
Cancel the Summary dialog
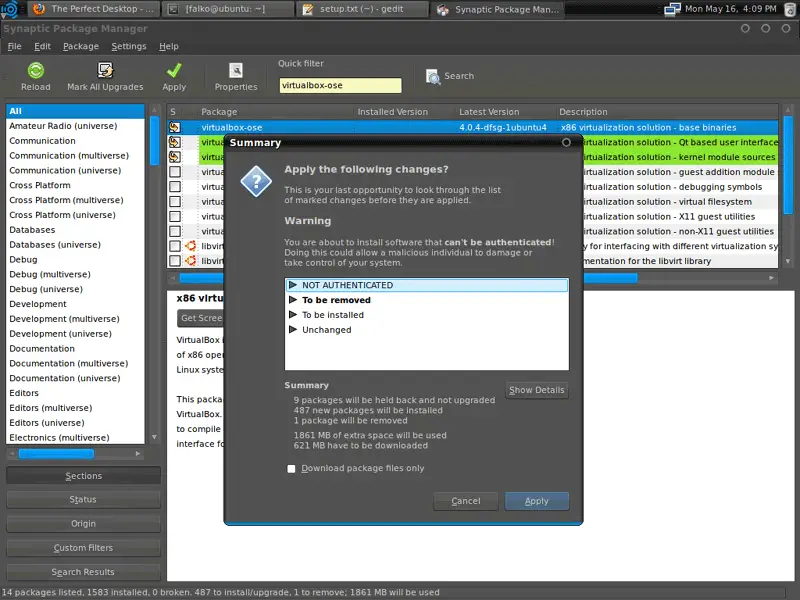click(x=466, y=501)
